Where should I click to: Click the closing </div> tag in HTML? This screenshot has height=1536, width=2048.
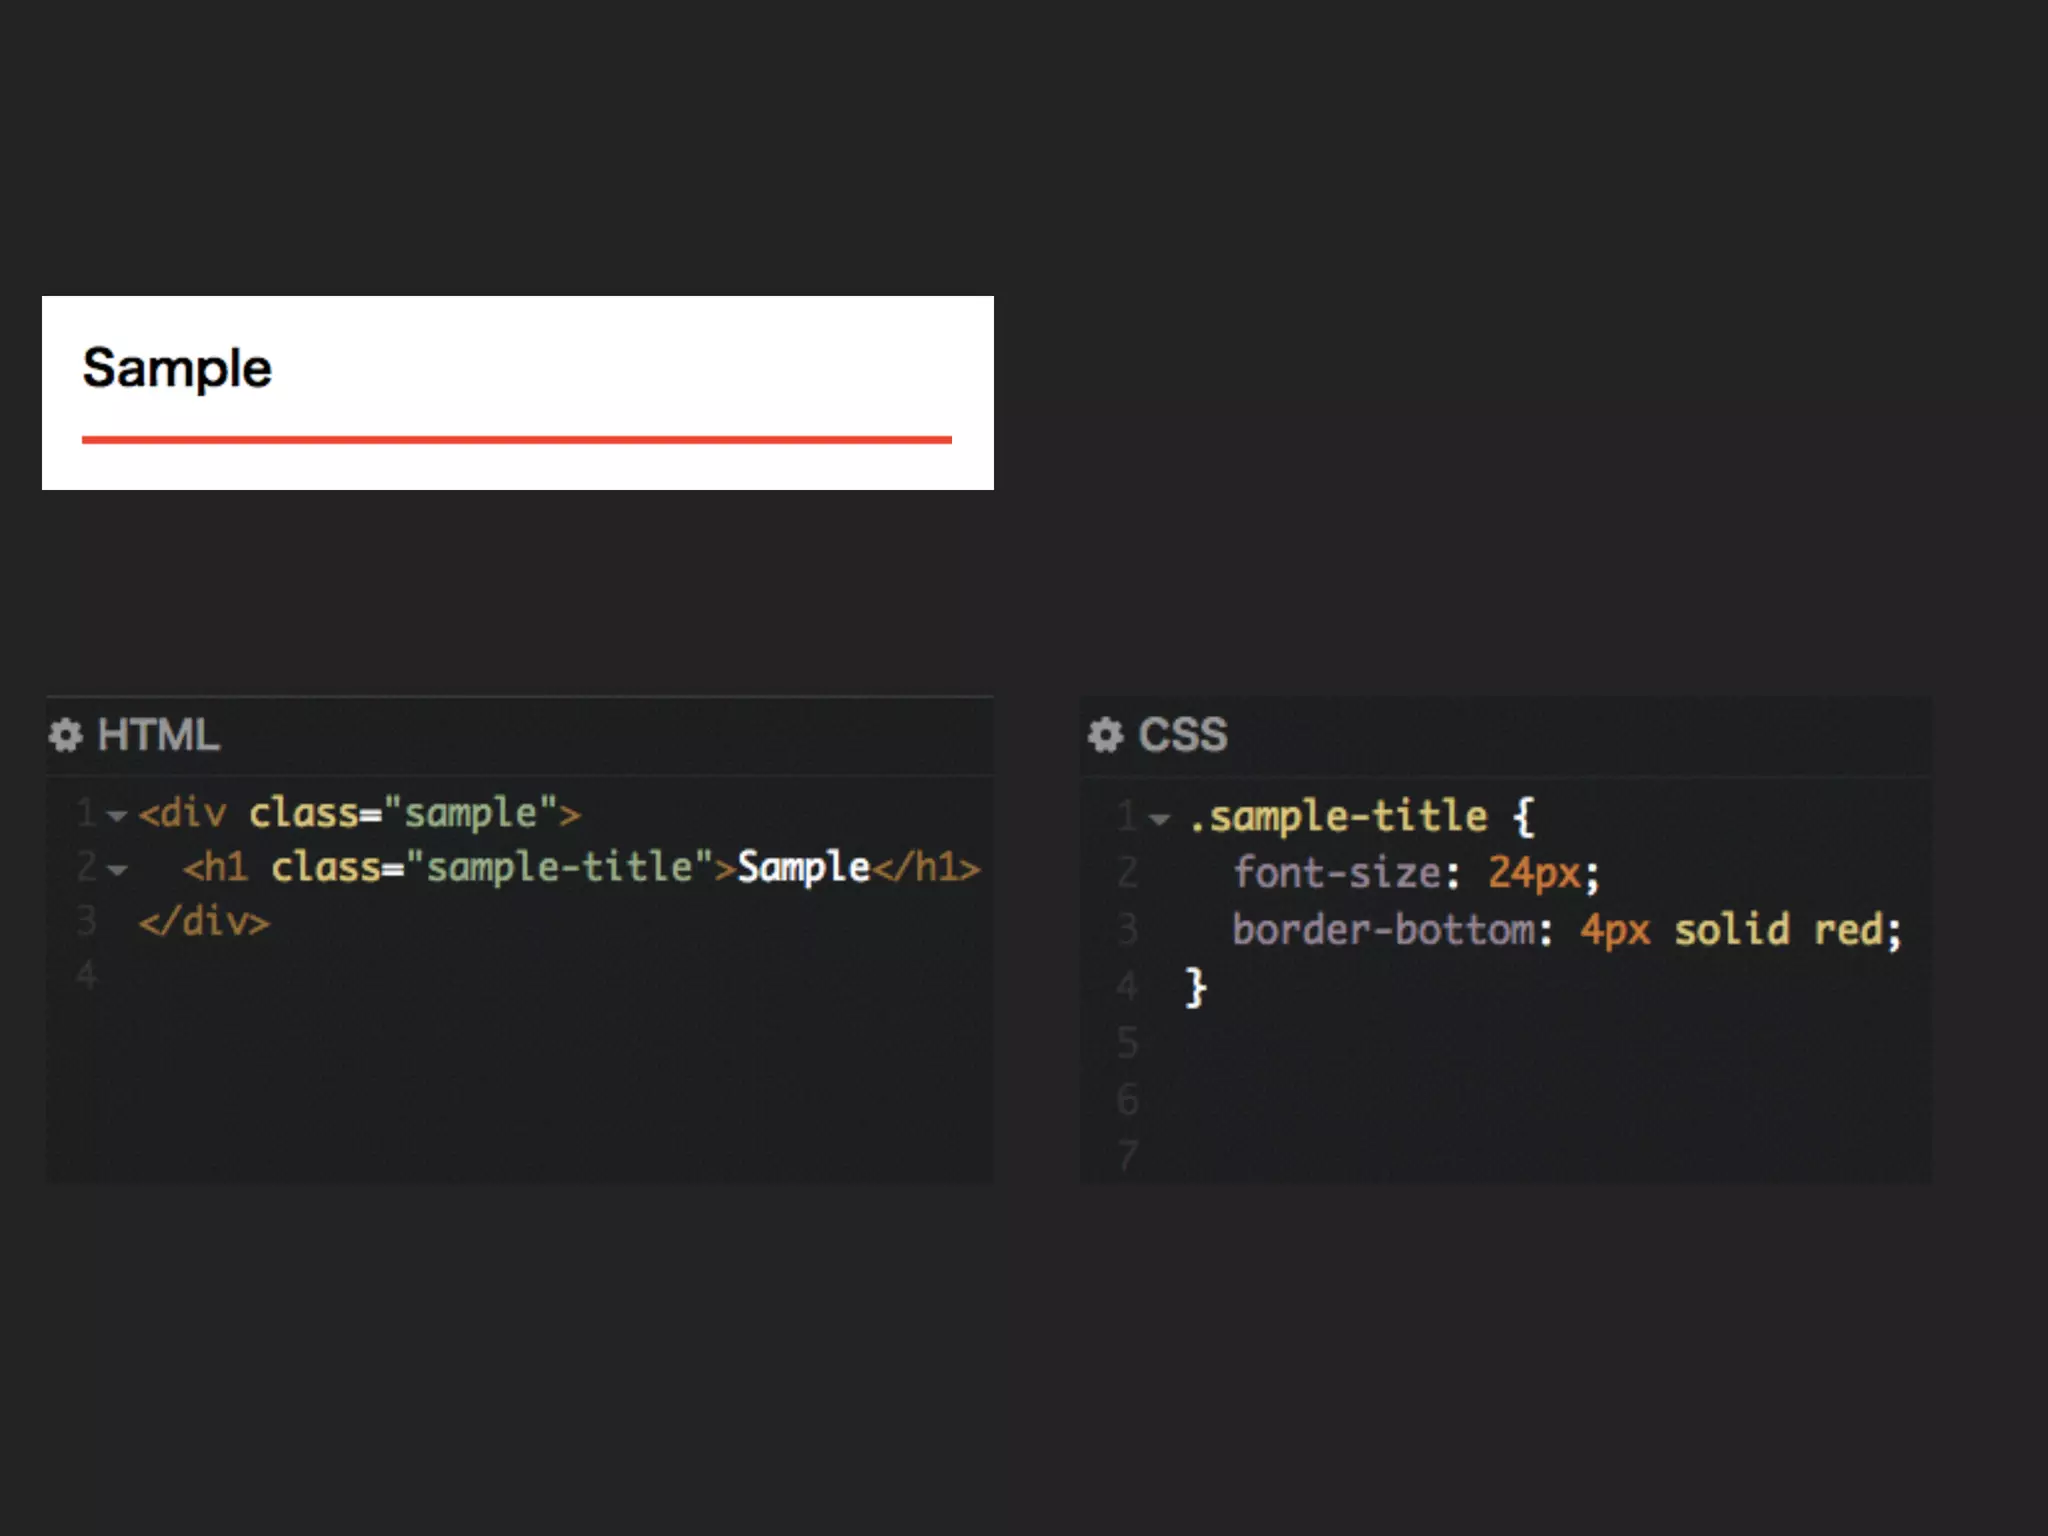[204, 921]
